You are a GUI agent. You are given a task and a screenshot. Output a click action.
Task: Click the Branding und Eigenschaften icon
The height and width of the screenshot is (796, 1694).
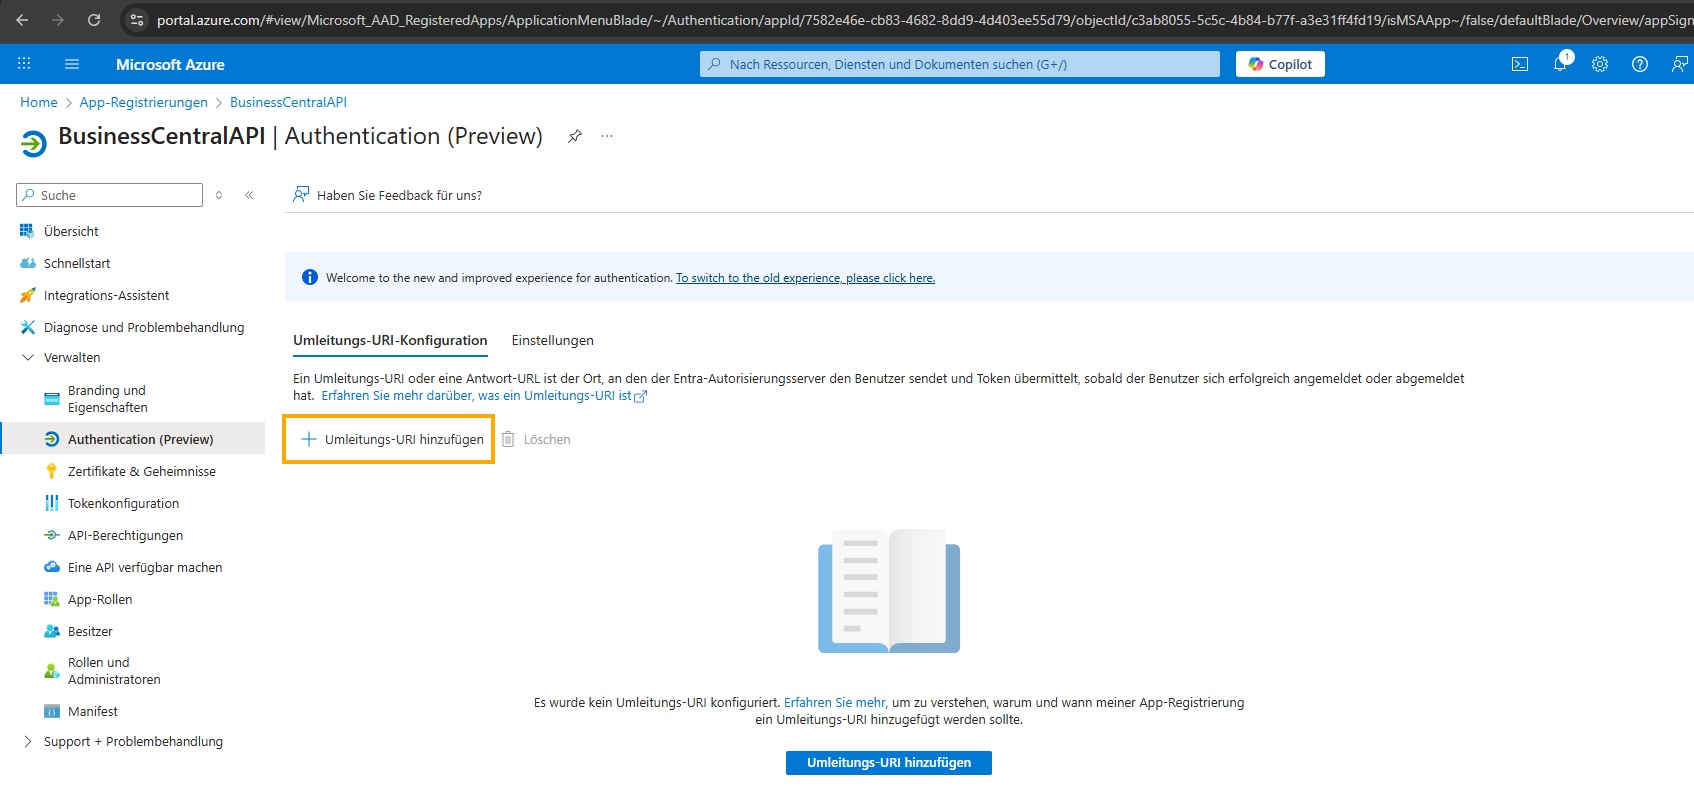click(51, 399)
